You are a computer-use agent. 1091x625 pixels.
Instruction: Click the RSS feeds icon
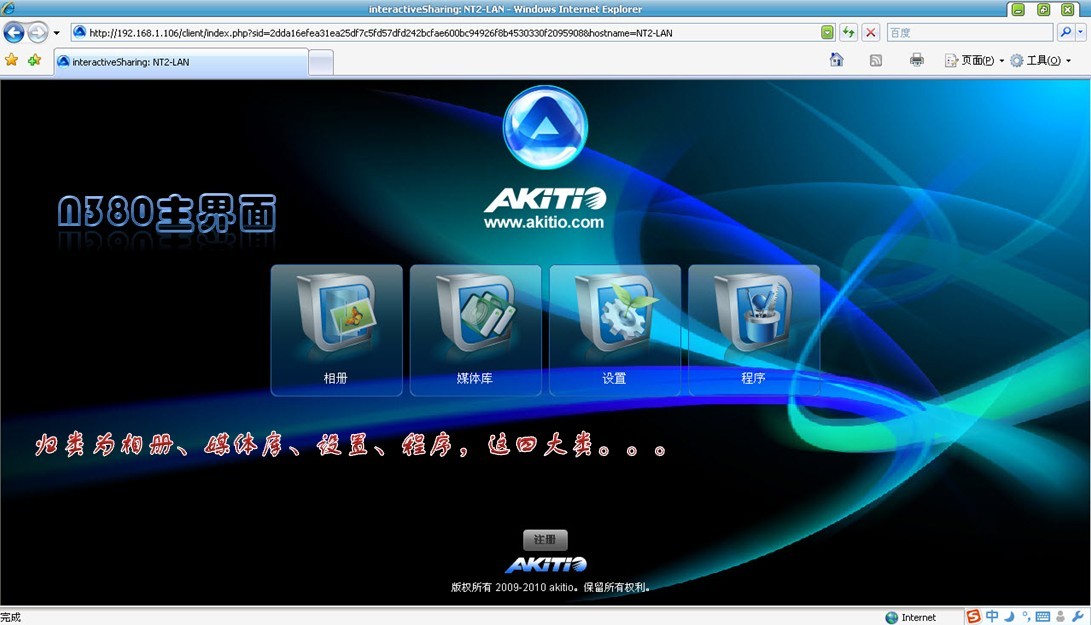pyautogui.click(x=876, y=61)
